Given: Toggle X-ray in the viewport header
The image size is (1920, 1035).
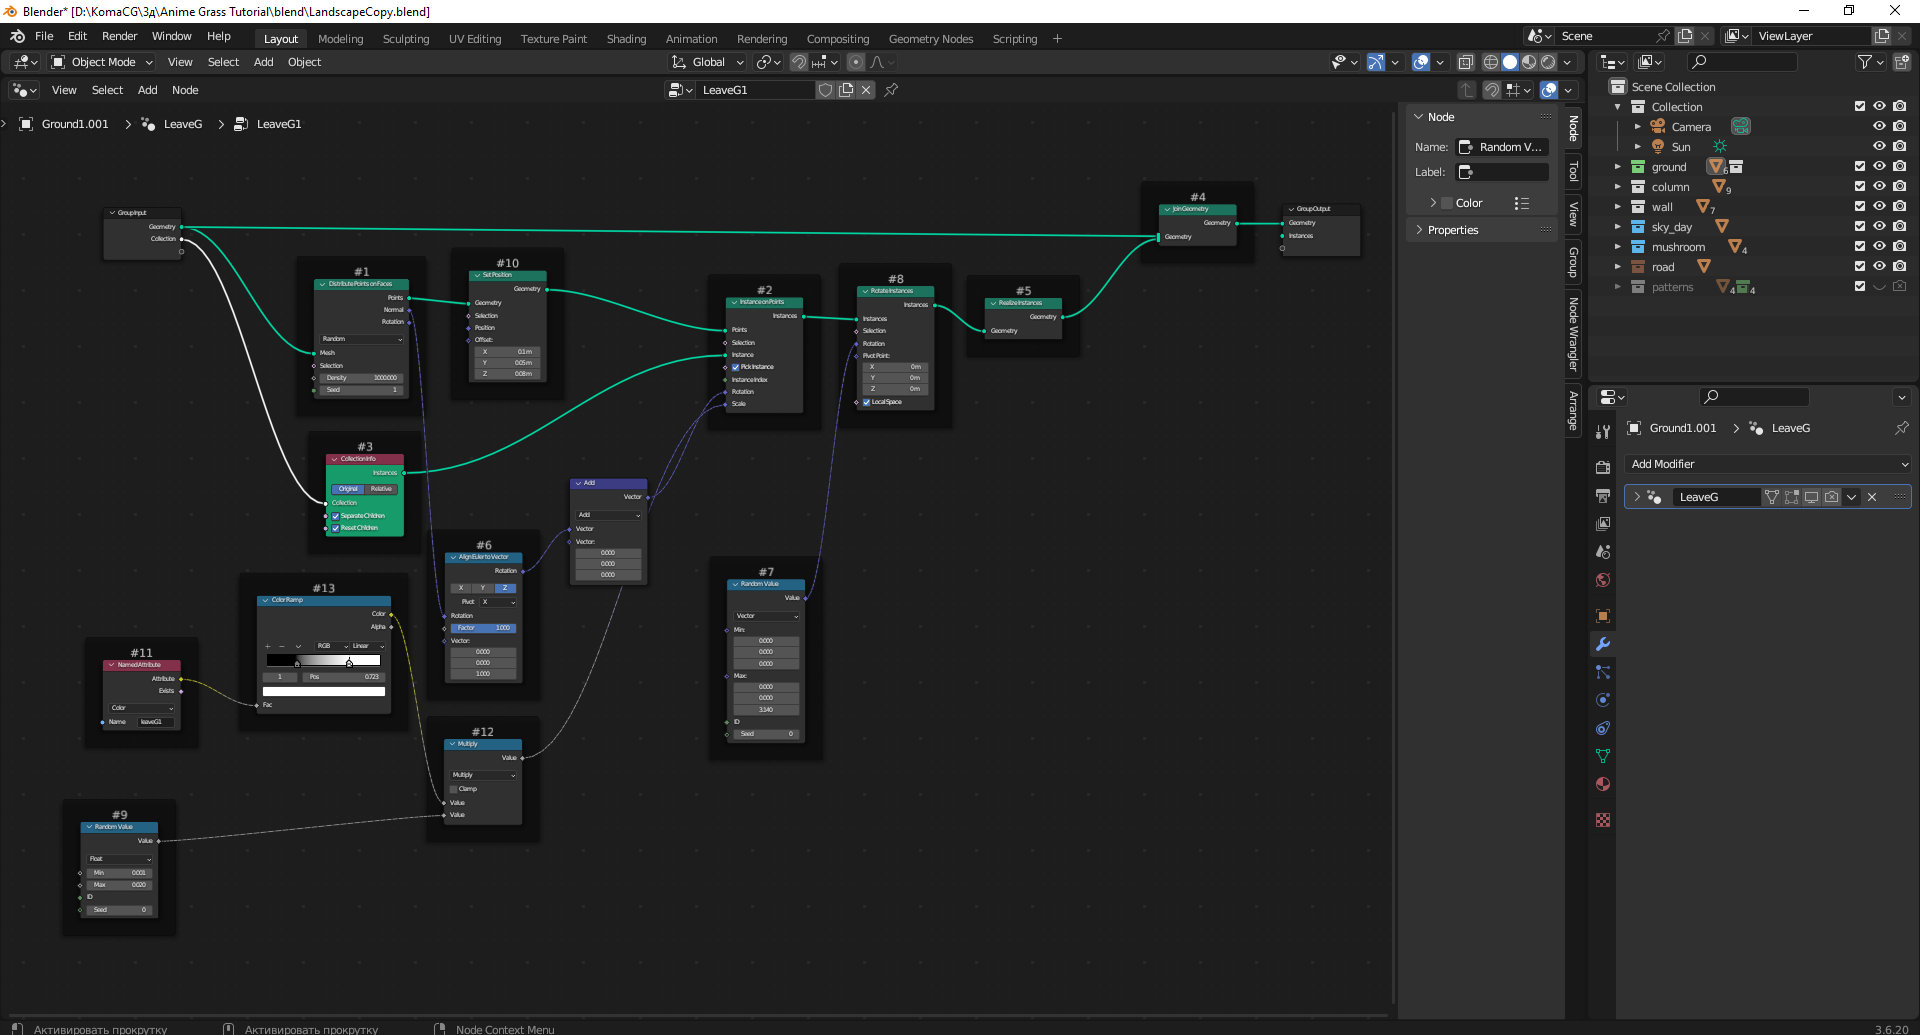Looking at the screenshot, I should [1466, 62].
